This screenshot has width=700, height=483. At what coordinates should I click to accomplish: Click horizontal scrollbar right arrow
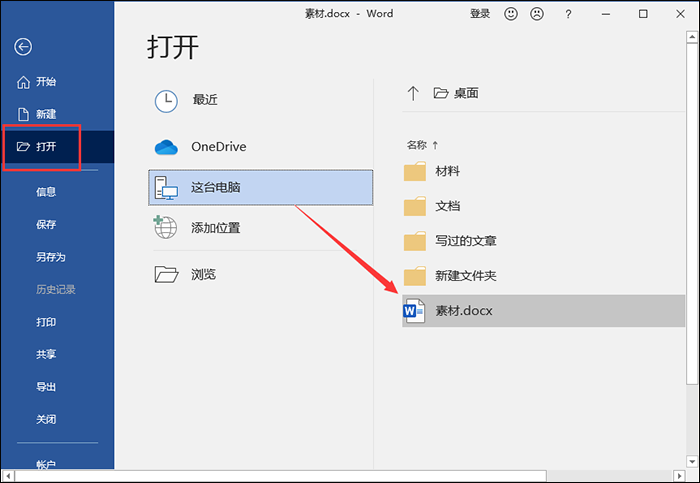pyautogui.click(x=679, y=476)
